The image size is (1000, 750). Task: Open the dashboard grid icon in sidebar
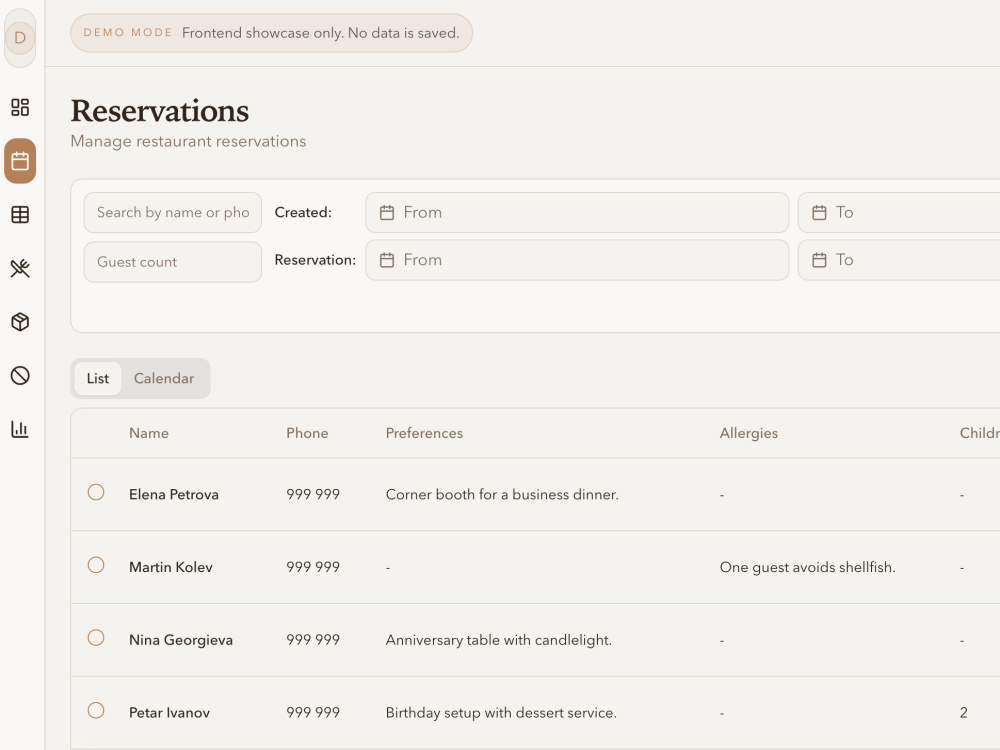click(x=20, y=107)
